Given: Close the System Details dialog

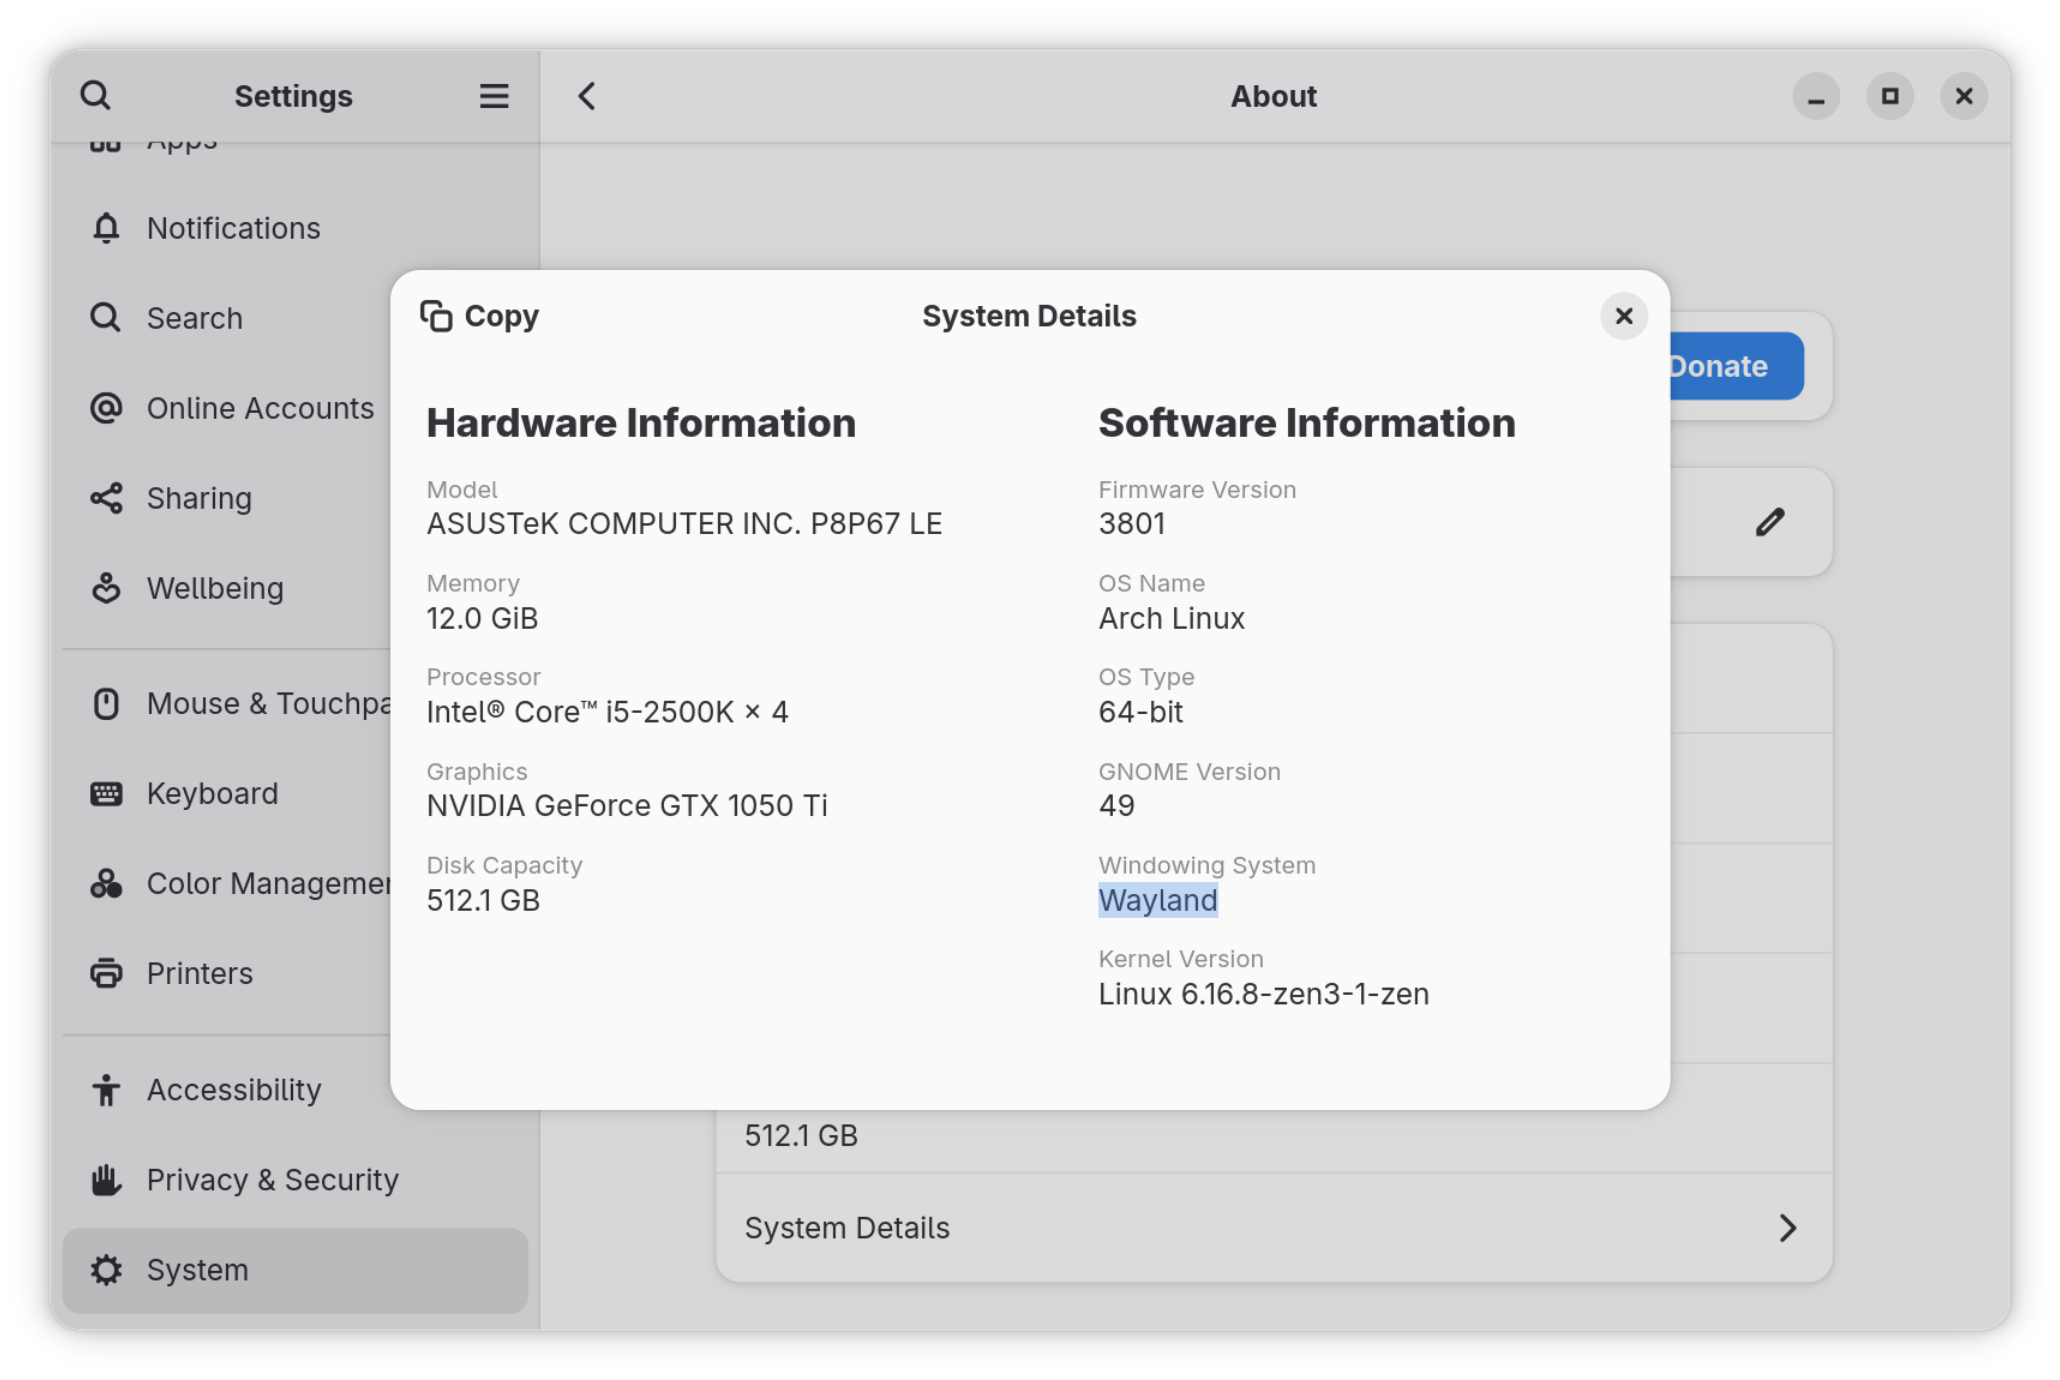Looking at the screenshot, I should (x=1623, y=316).
